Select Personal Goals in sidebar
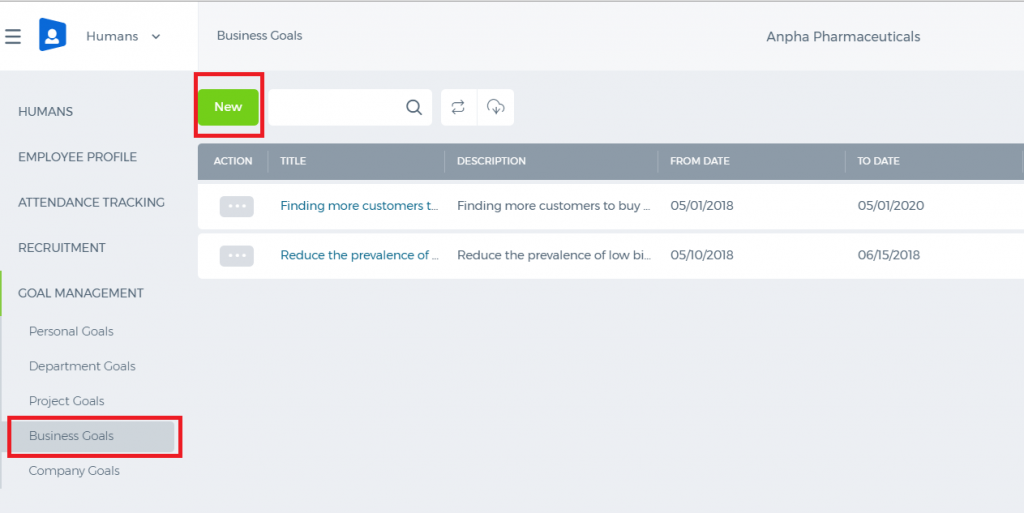 [71, 332]
